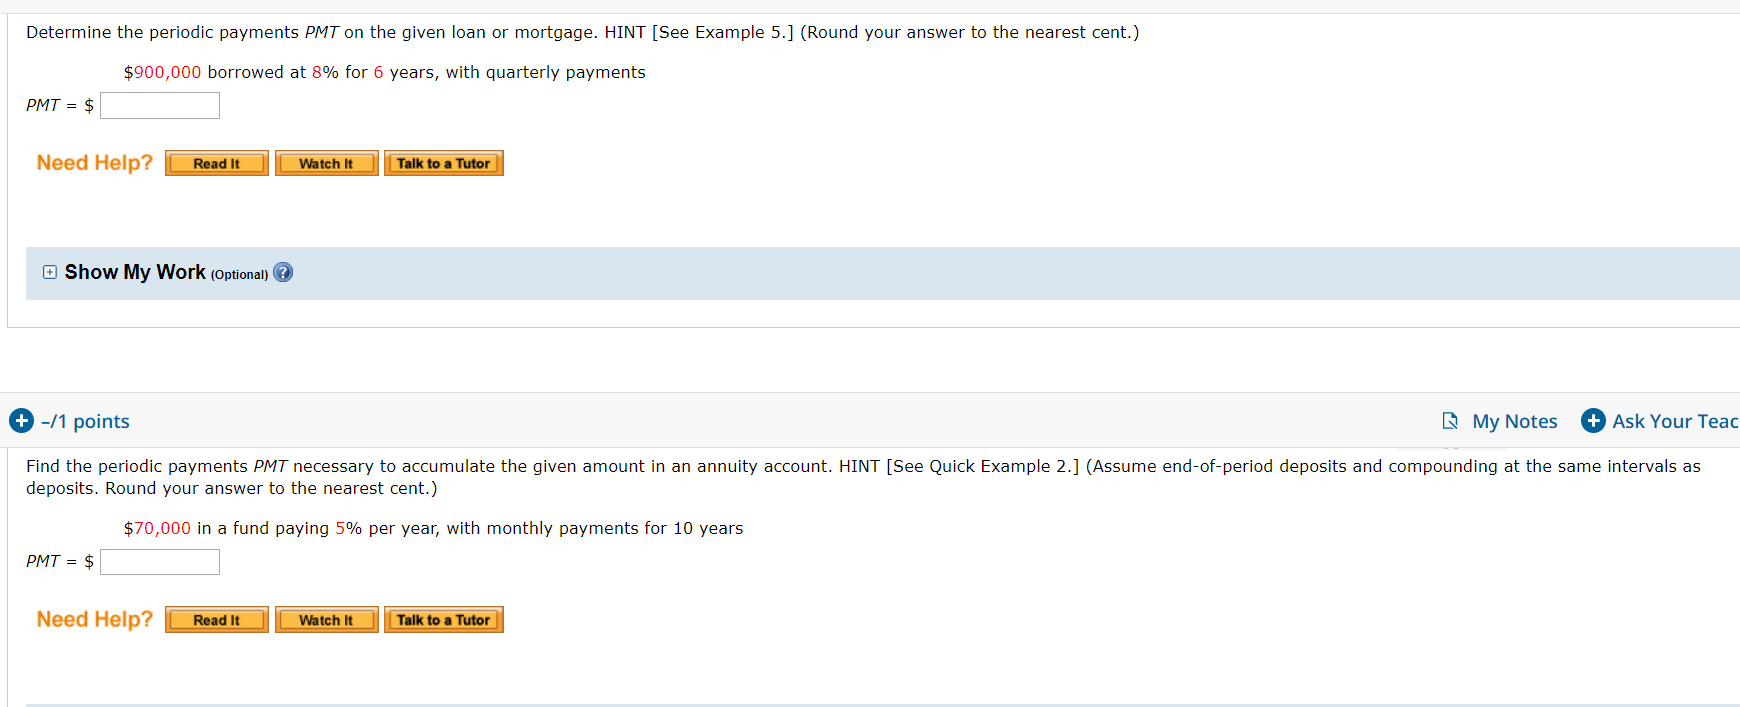Click the Need Help? label in the annuity question
The width and height of the screenshot is (1740, 707).
pos(95,620)
